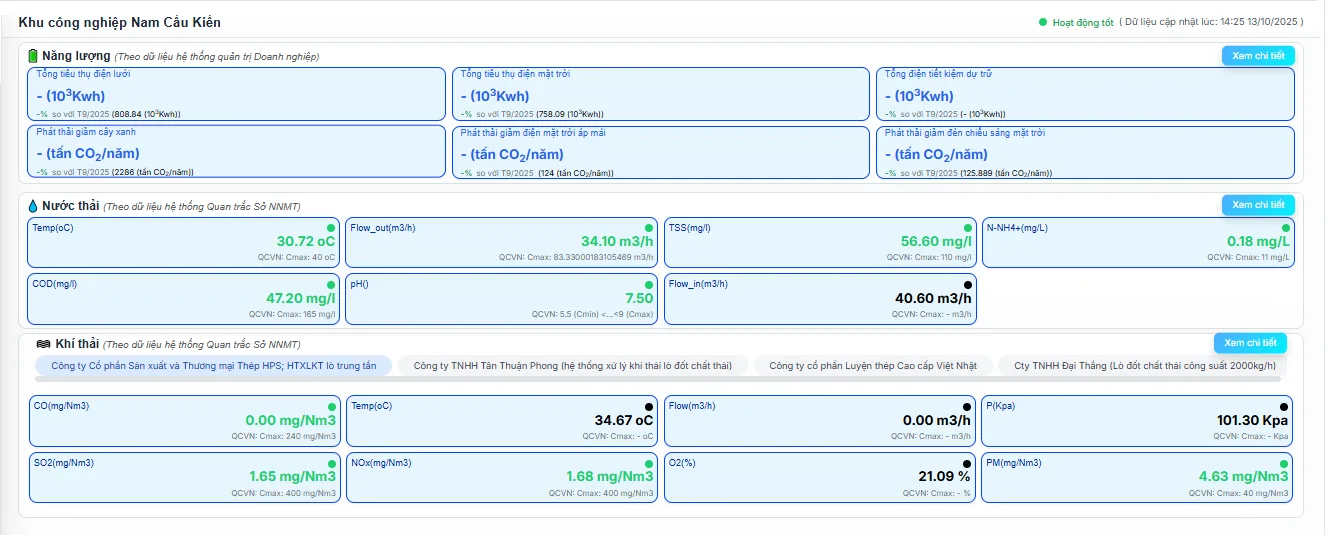Open Xem chi tiết for the Năng lượng section

click(1257, 56)
